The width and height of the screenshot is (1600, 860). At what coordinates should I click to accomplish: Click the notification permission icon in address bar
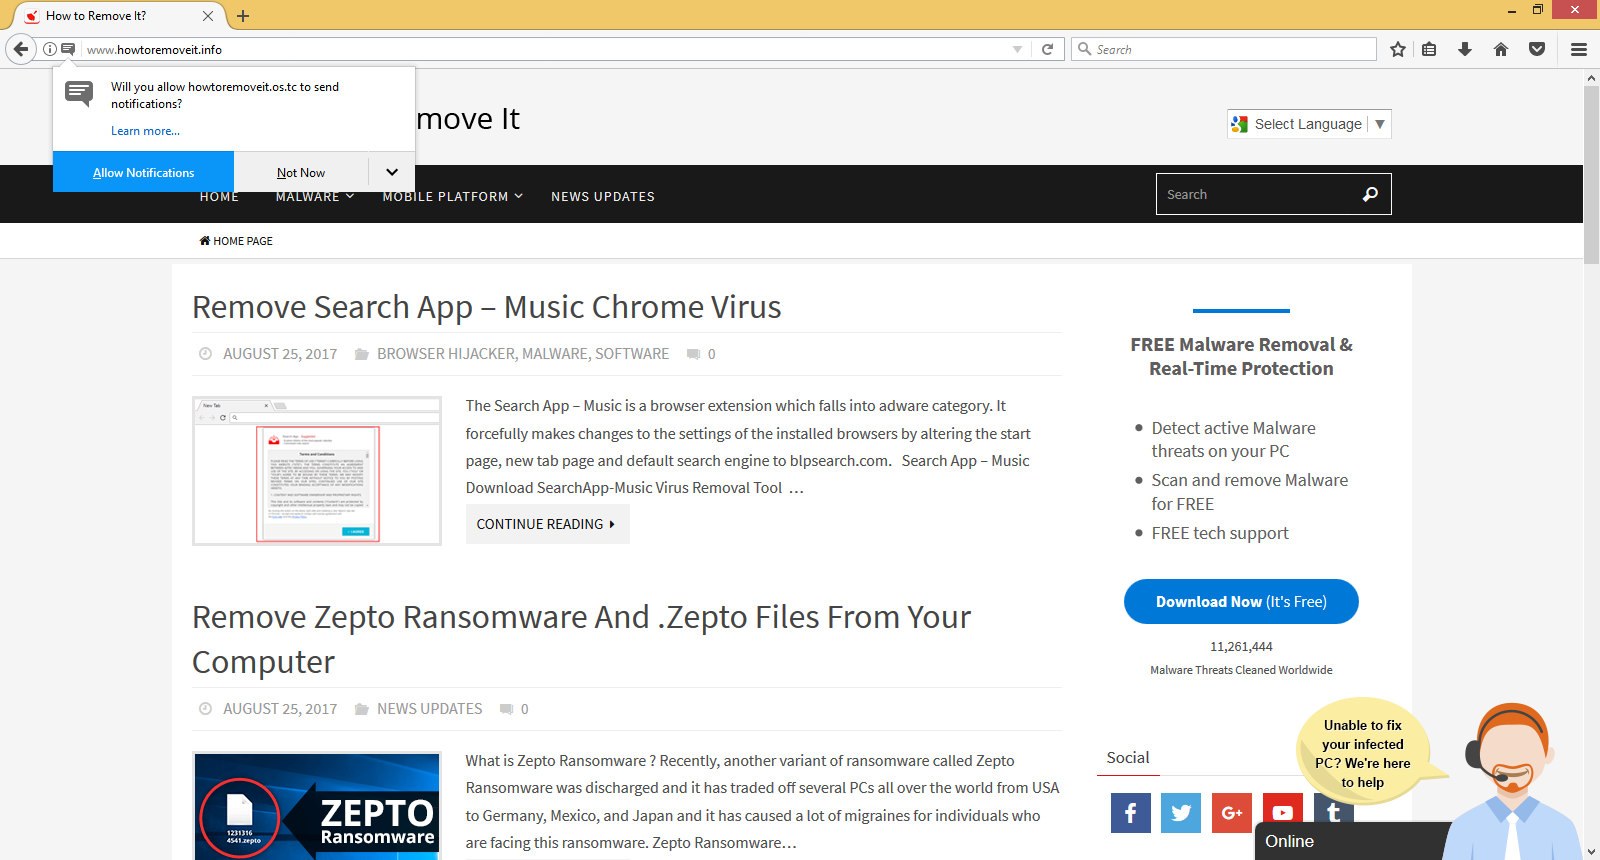point(68,49)
